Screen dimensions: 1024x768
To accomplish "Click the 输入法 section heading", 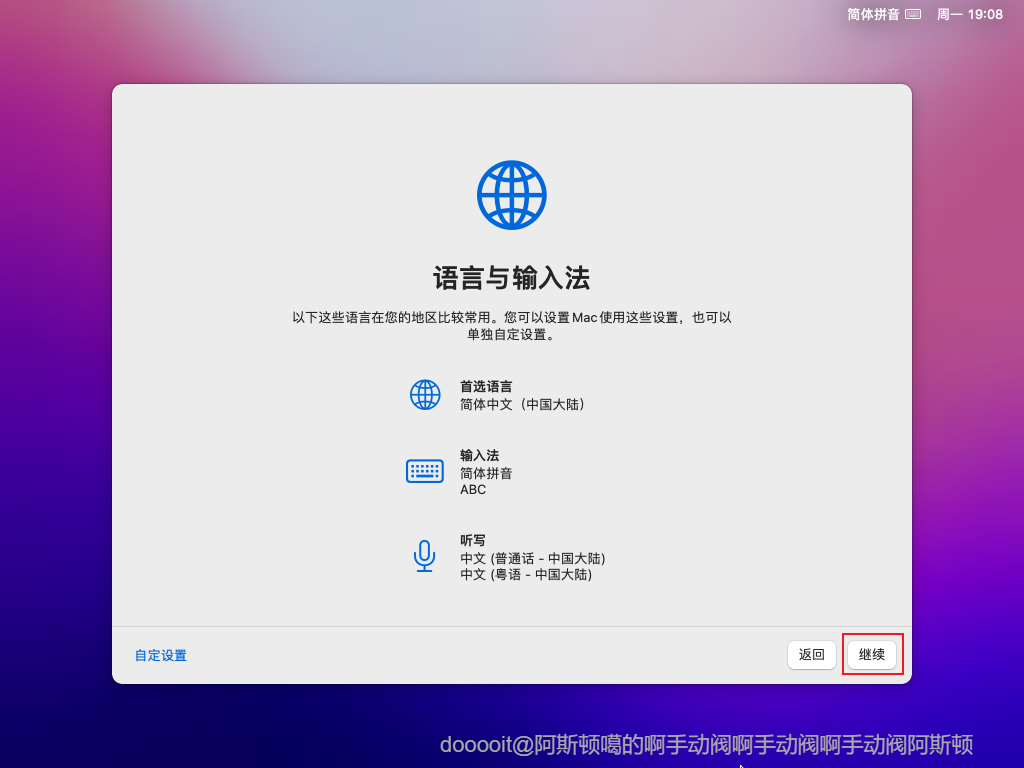I will point(480,455).
